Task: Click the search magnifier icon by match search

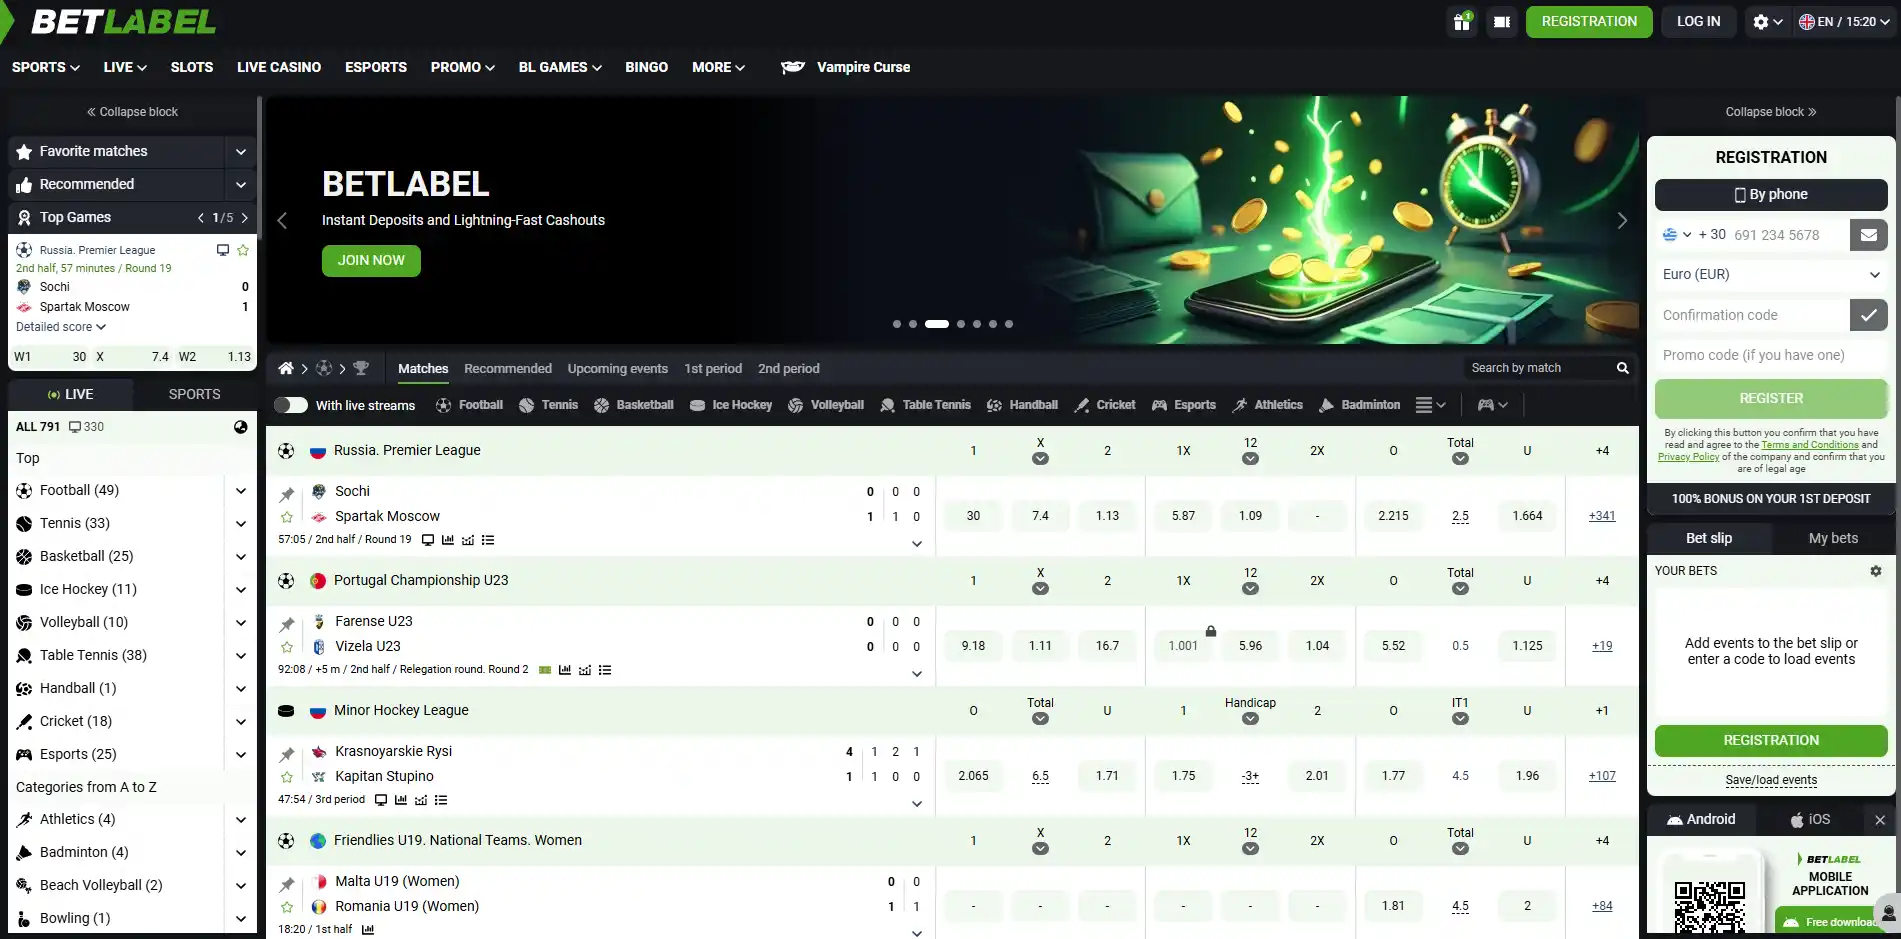Action: click(1623, 368)
